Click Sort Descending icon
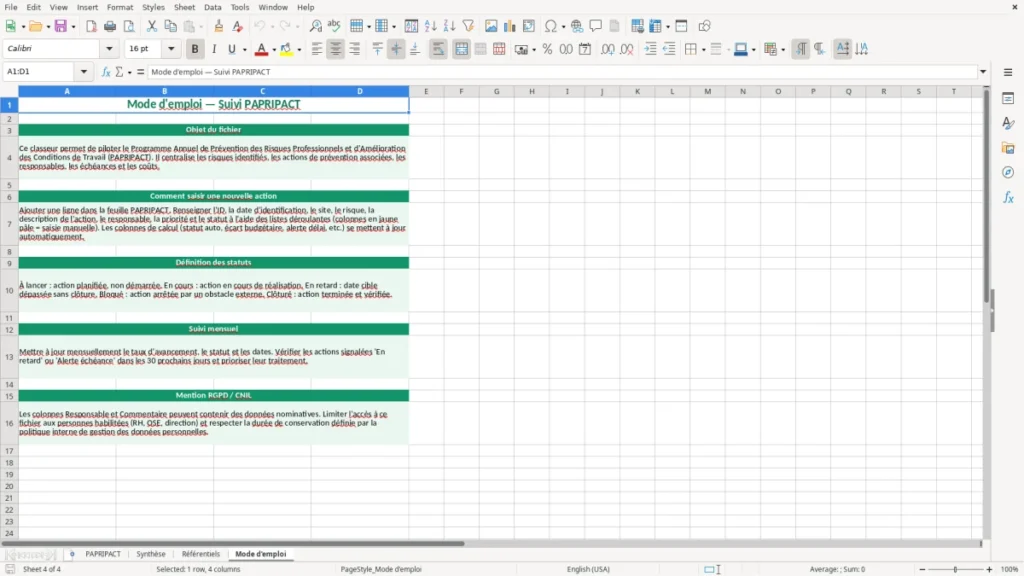 point(449,26)
